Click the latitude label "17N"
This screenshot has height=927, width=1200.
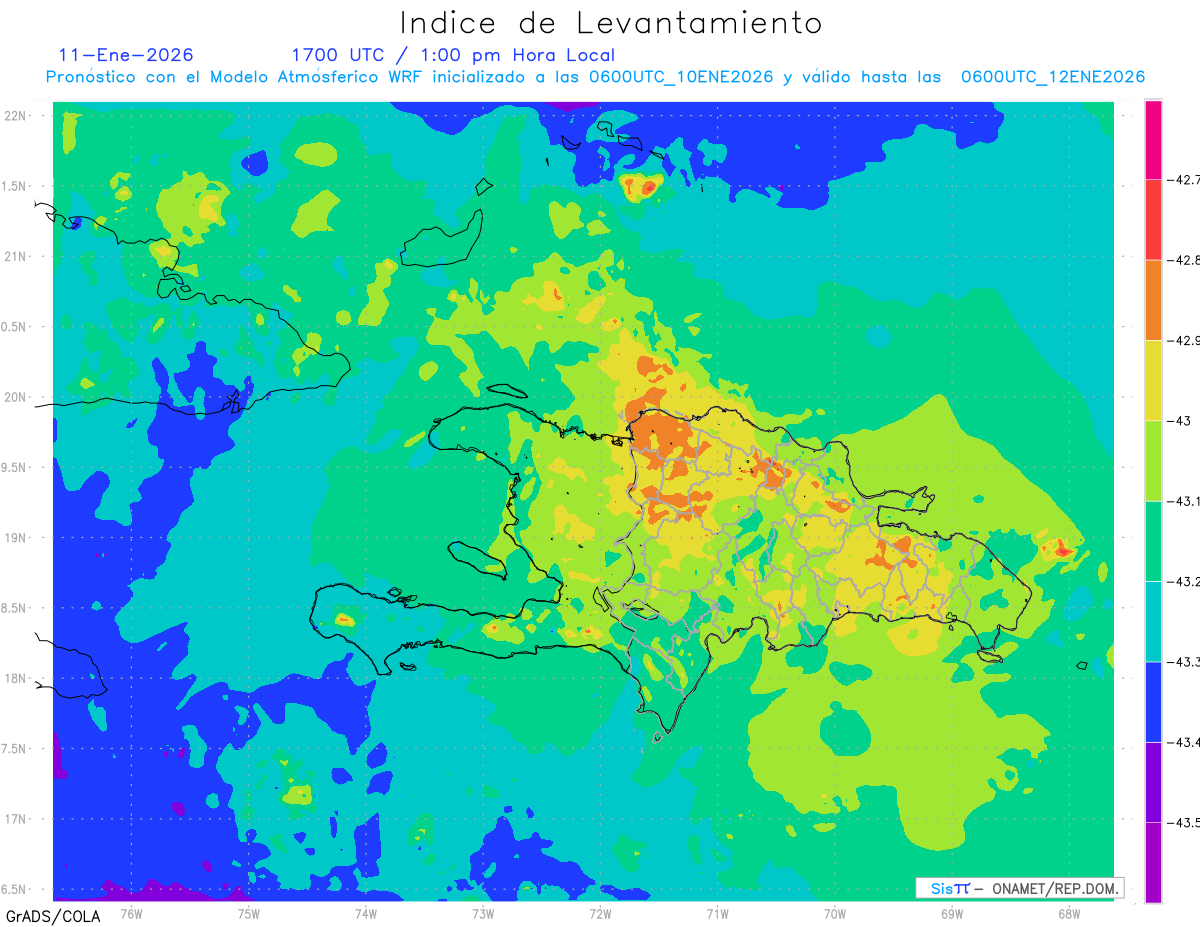(x=17, y=820)
